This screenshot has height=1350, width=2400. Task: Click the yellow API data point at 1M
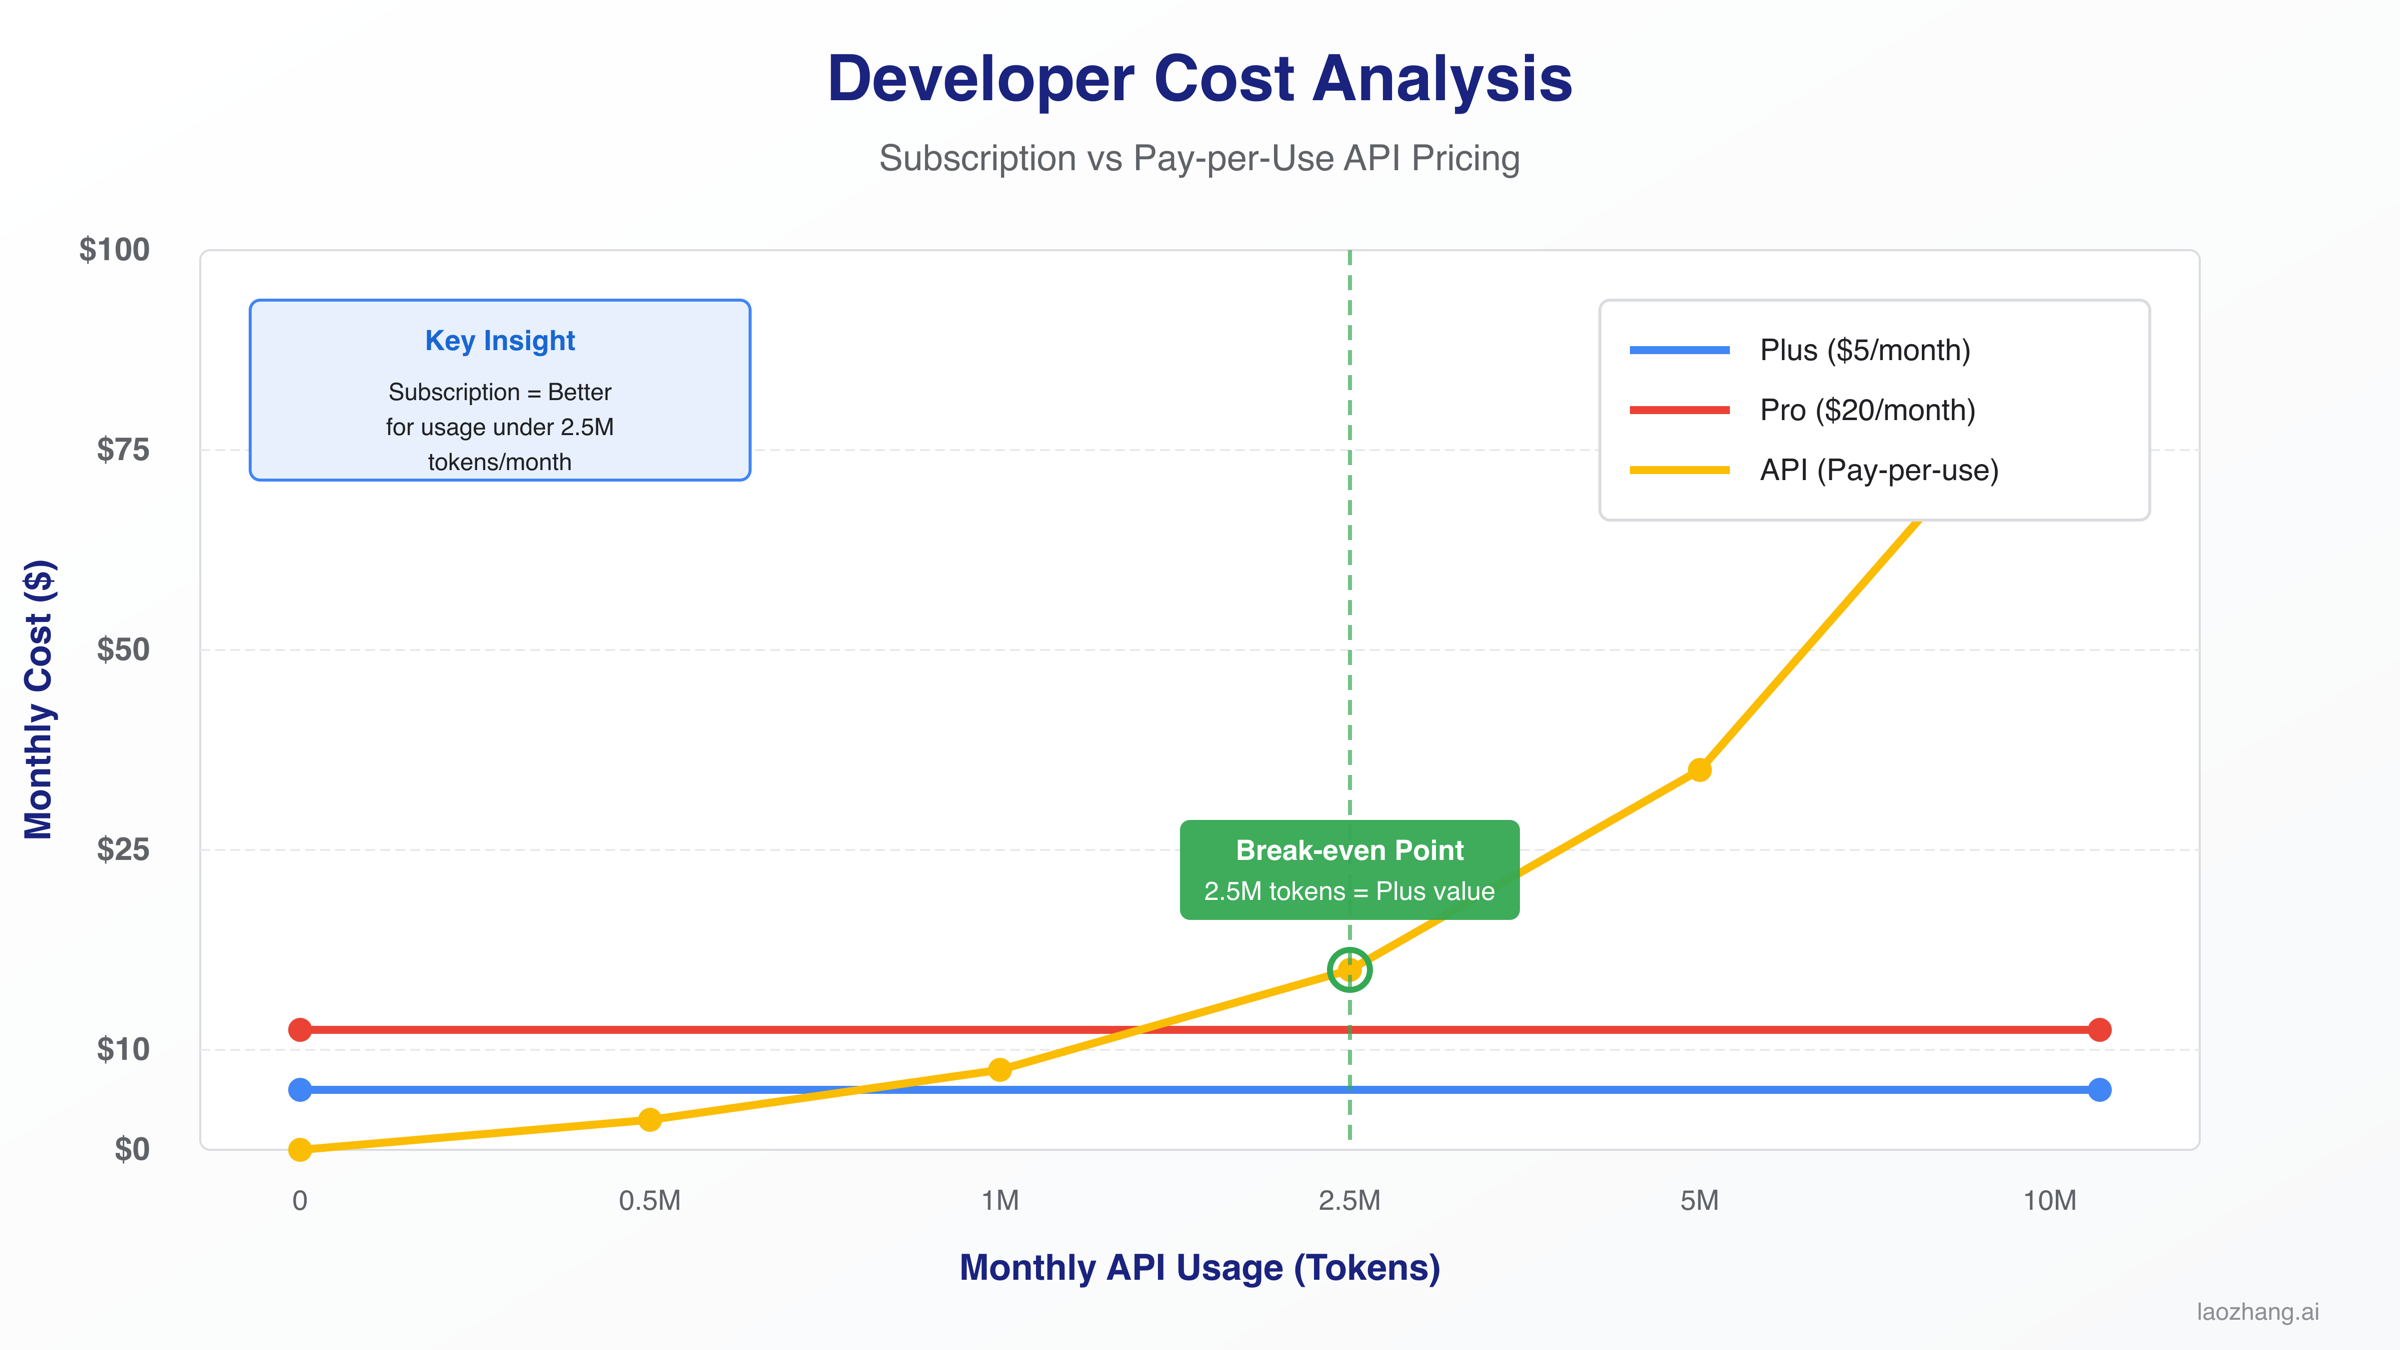point(999,1069)
